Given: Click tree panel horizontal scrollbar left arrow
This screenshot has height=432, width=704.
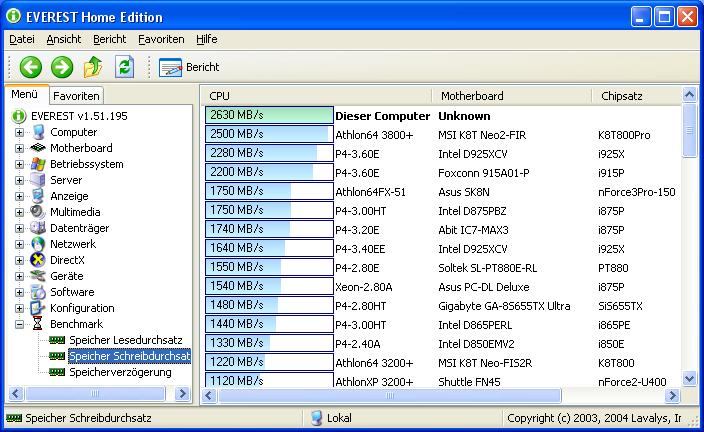Looking at the screenshot, I should (16, 394).
